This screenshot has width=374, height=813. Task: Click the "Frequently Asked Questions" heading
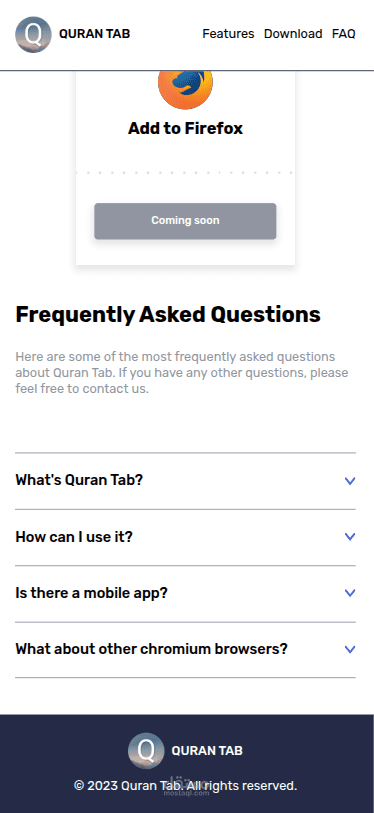(x=168, y=314)
